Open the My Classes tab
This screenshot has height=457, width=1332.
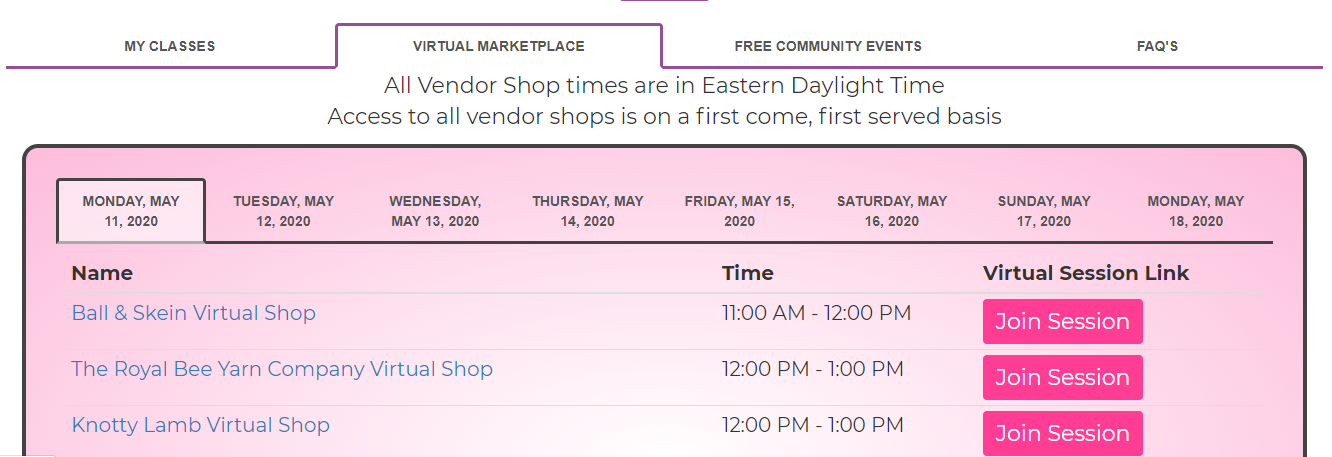[x=169, y=46]
